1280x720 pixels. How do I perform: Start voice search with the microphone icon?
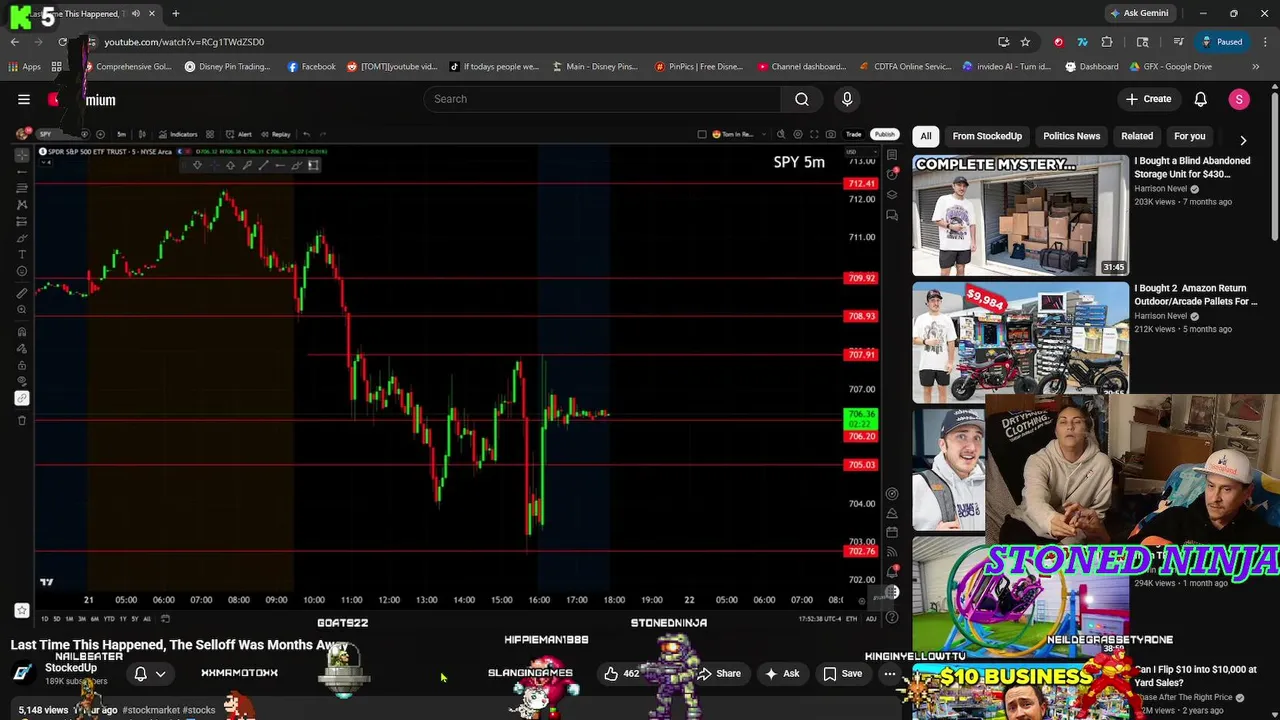[847, 99]
